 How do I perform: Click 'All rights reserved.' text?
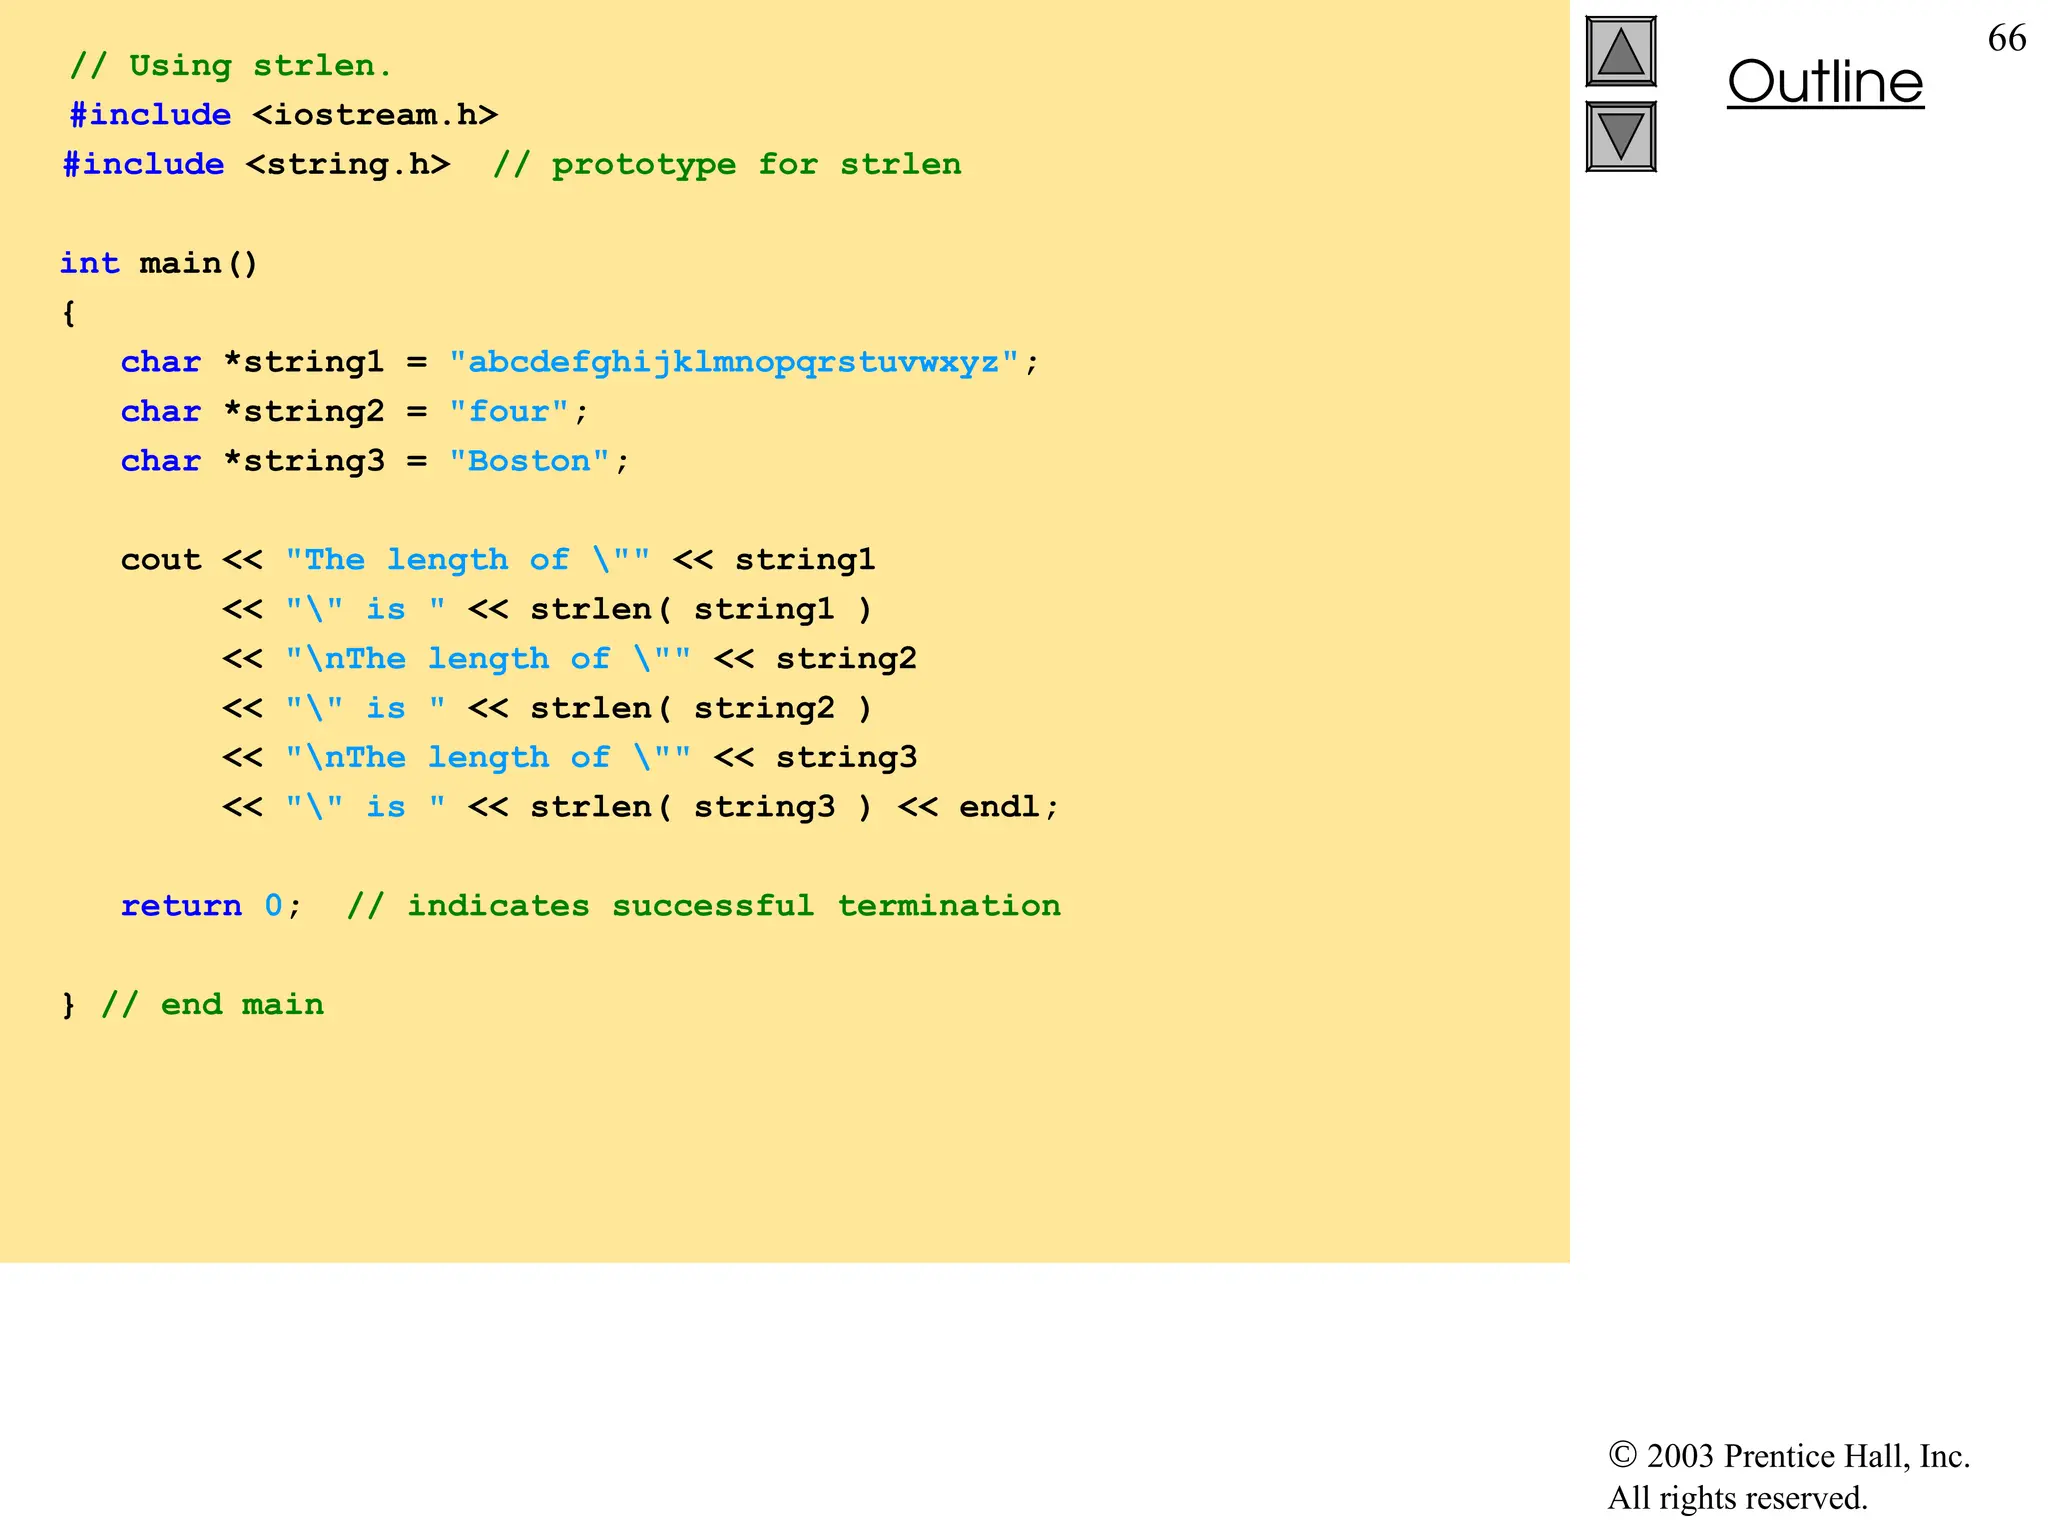click(1738, 1498)
